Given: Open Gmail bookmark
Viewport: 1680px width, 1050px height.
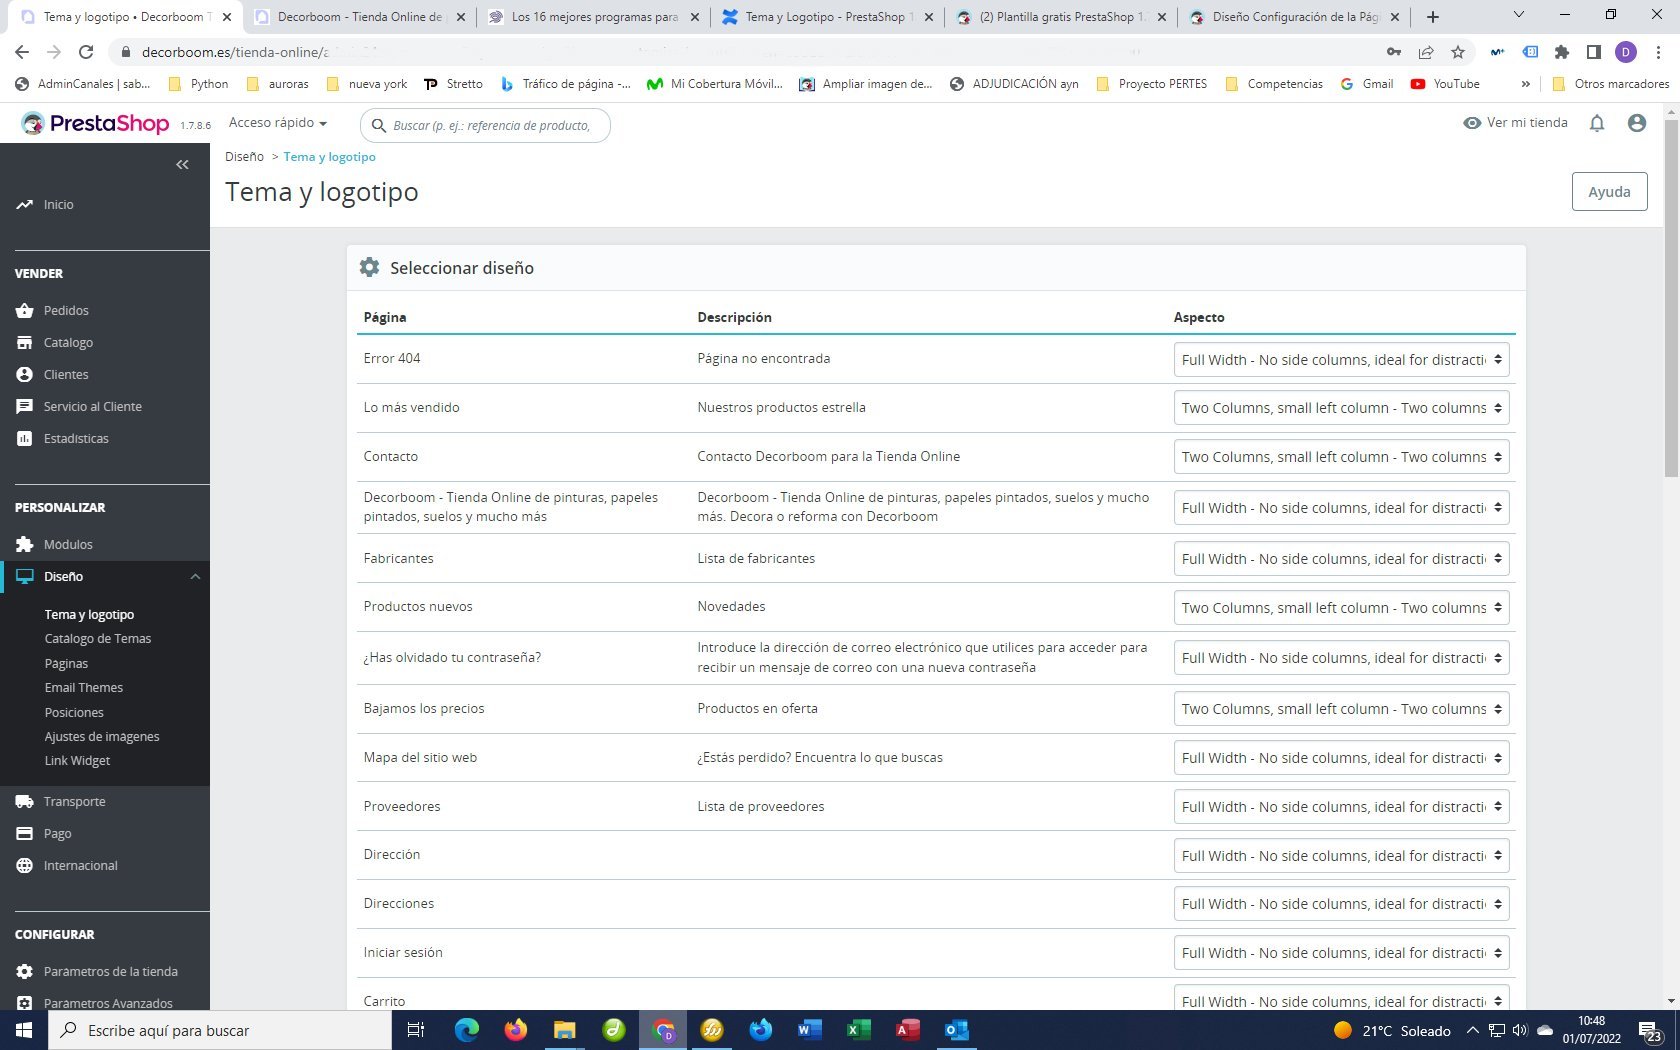Looking at the screenshot, I should click(1367, 84).
